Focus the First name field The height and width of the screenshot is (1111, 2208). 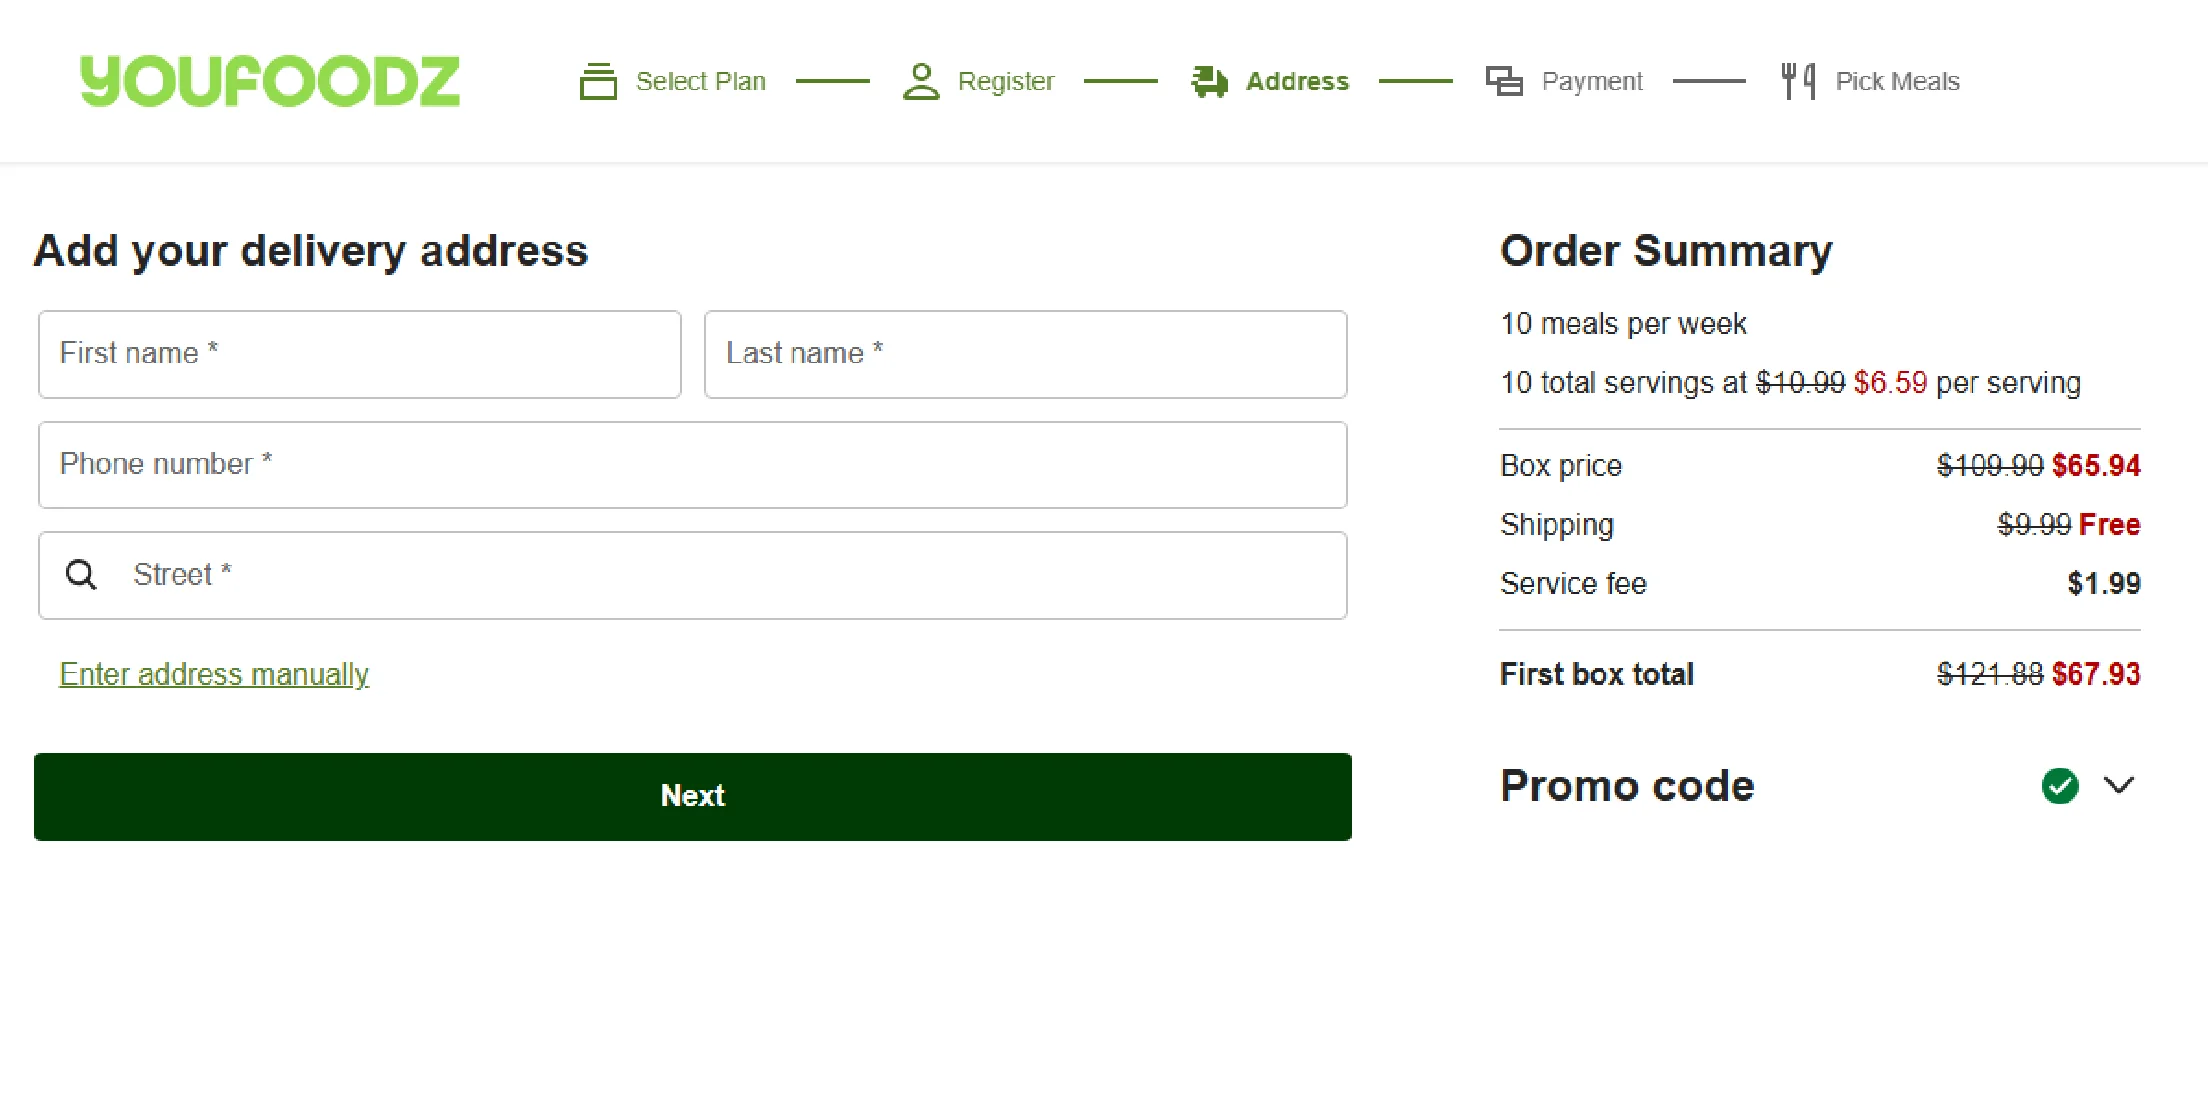[360, 354]
